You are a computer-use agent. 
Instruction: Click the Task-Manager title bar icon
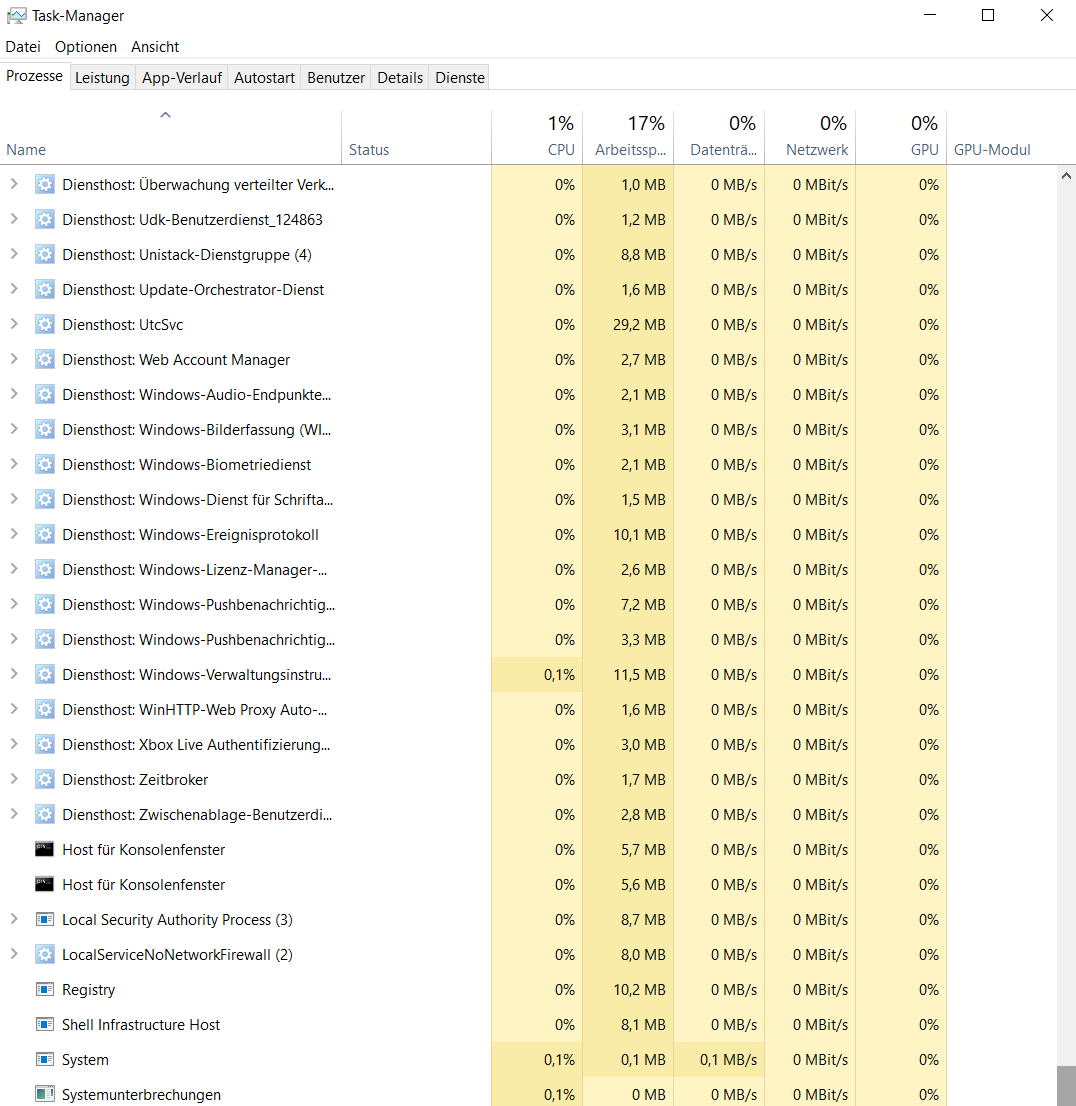tap(16, 16)
